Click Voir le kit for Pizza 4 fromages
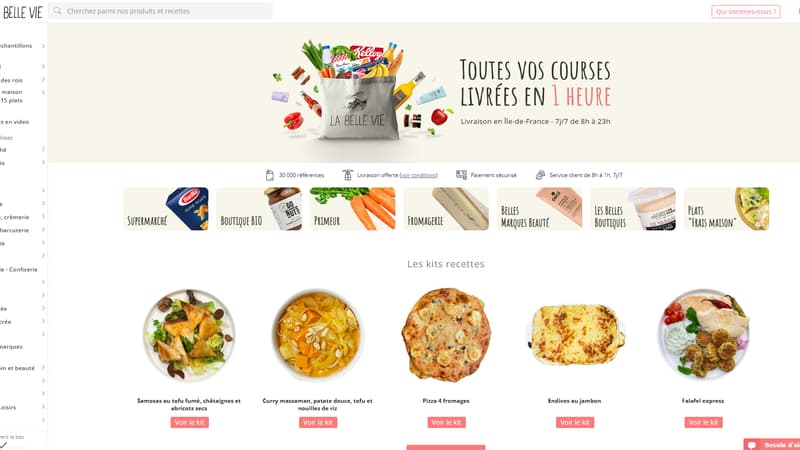This screenshot has height=450, width=800. tap(446, 422)
